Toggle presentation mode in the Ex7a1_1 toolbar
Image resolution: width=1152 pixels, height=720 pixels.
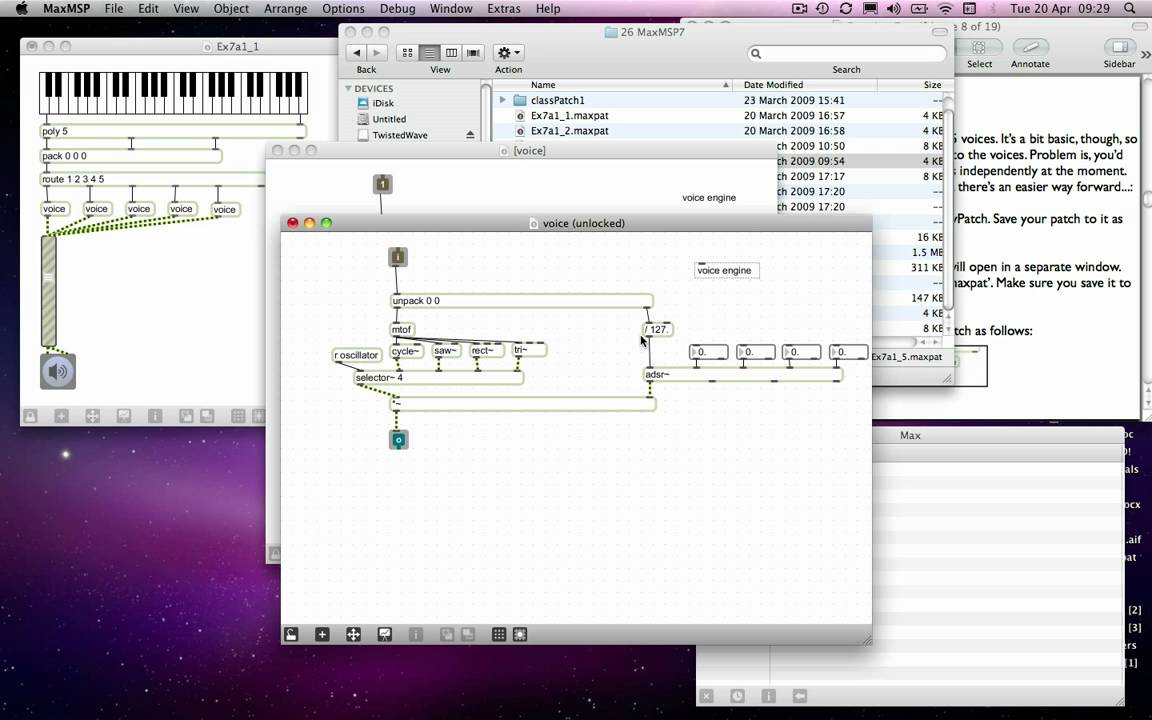click(x=123, y=416)
